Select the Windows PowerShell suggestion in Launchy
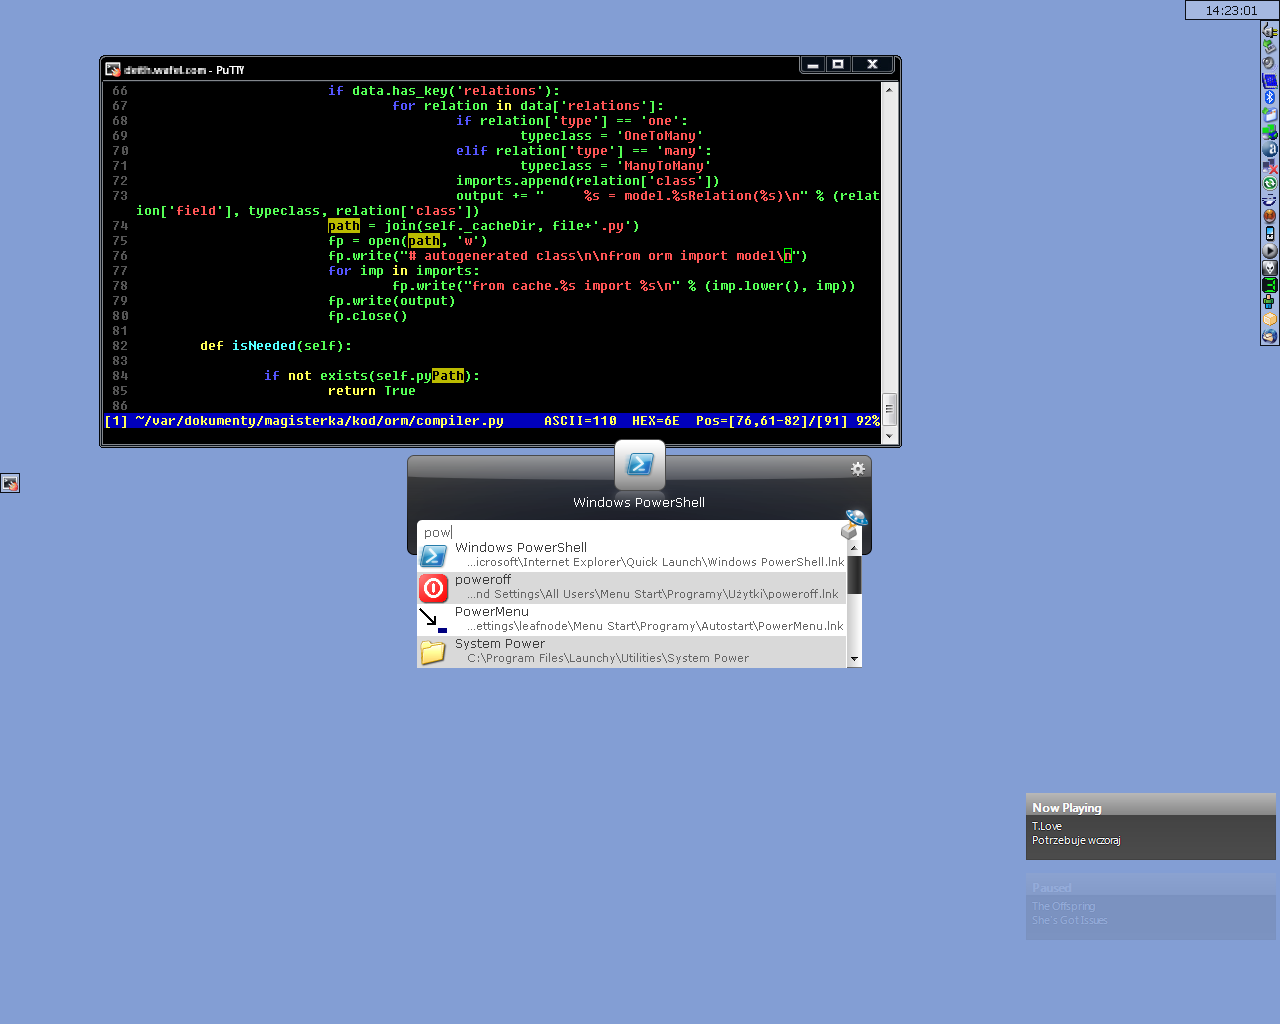Image resolution: width=1280 pixels, height=1024 pixels. click(632, 555)
